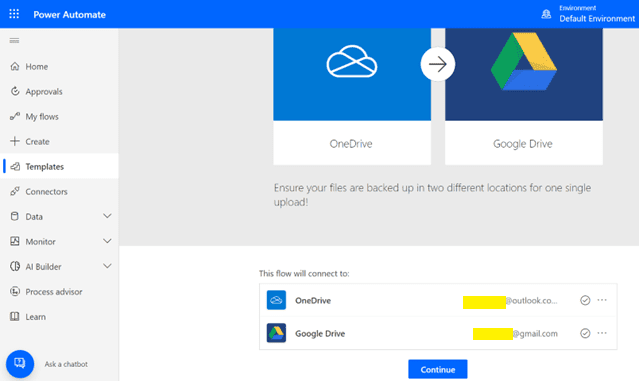Screen dimensions: 639x381
Task: Click the AI Builder icon
Action: (x=15, y=266)
